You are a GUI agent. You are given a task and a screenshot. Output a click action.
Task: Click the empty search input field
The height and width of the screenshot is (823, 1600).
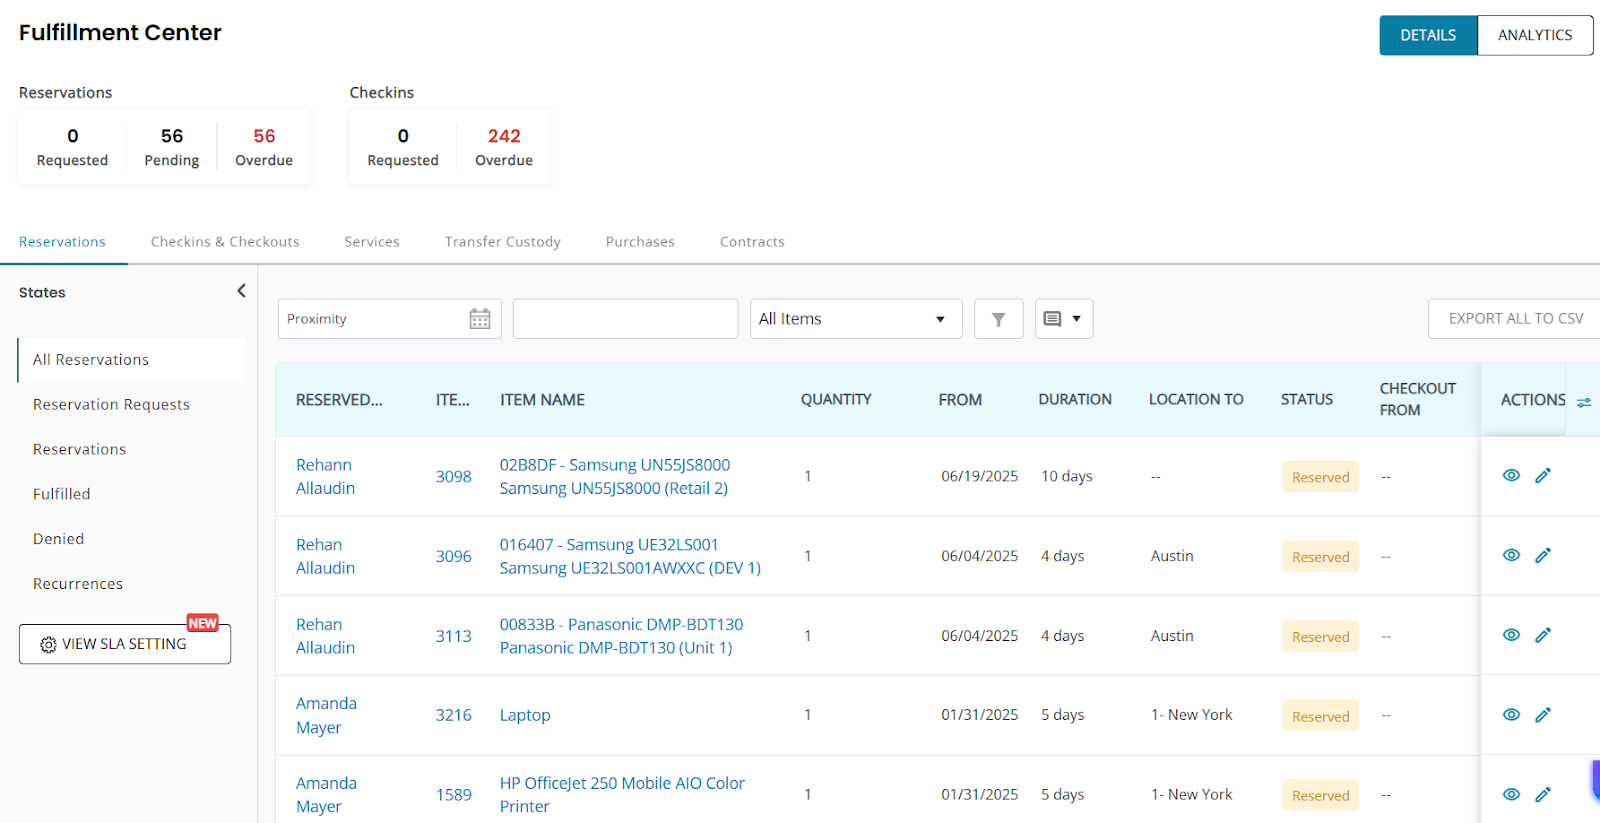click(625, 319)
